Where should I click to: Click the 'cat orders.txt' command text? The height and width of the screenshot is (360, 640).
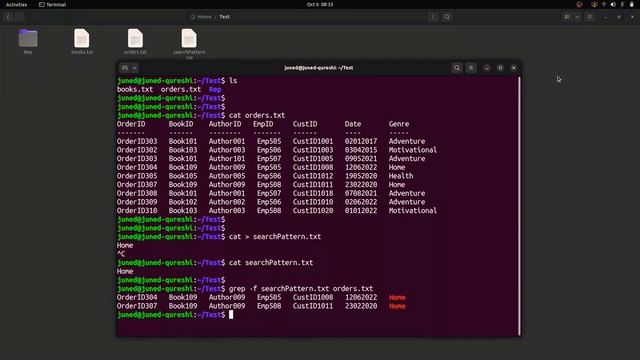point(257,116)
